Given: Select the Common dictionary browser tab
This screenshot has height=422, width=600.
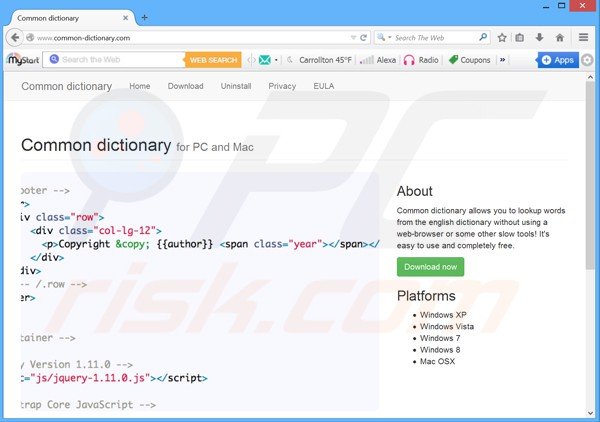Looking at the screenshot, I should point(73,18).
